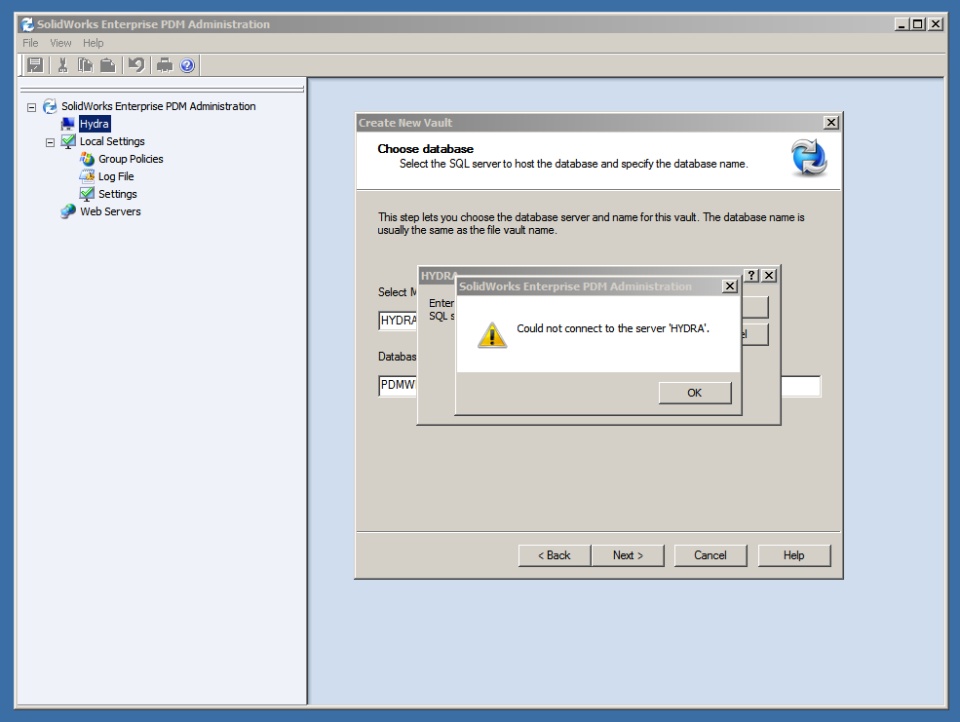Click the Undo arrow toolbar icon
The width and height of the screenshot is (960, 722).
pyautogui.click(x=137, y=65)
